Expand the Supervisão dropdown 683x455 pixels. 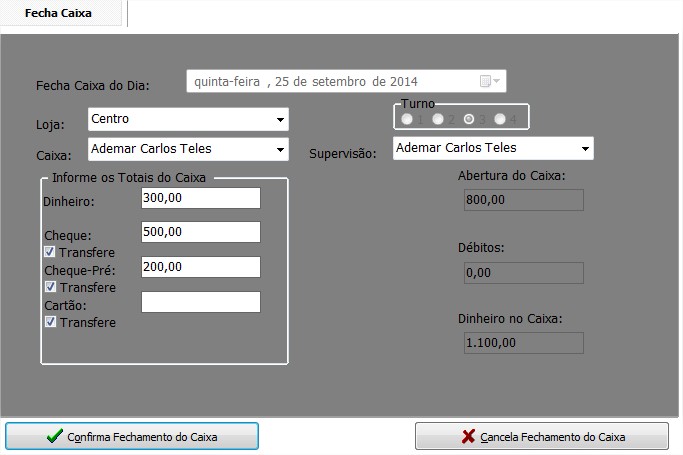click(585, 148)
